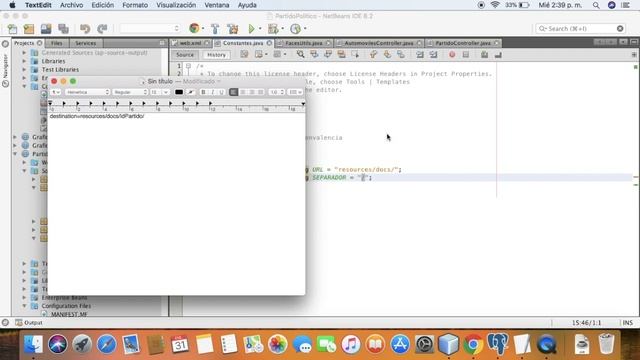This screenshot has height=360, width=640.
Task: Switch to Files tab in NetBeans
Action: [57, 43]
